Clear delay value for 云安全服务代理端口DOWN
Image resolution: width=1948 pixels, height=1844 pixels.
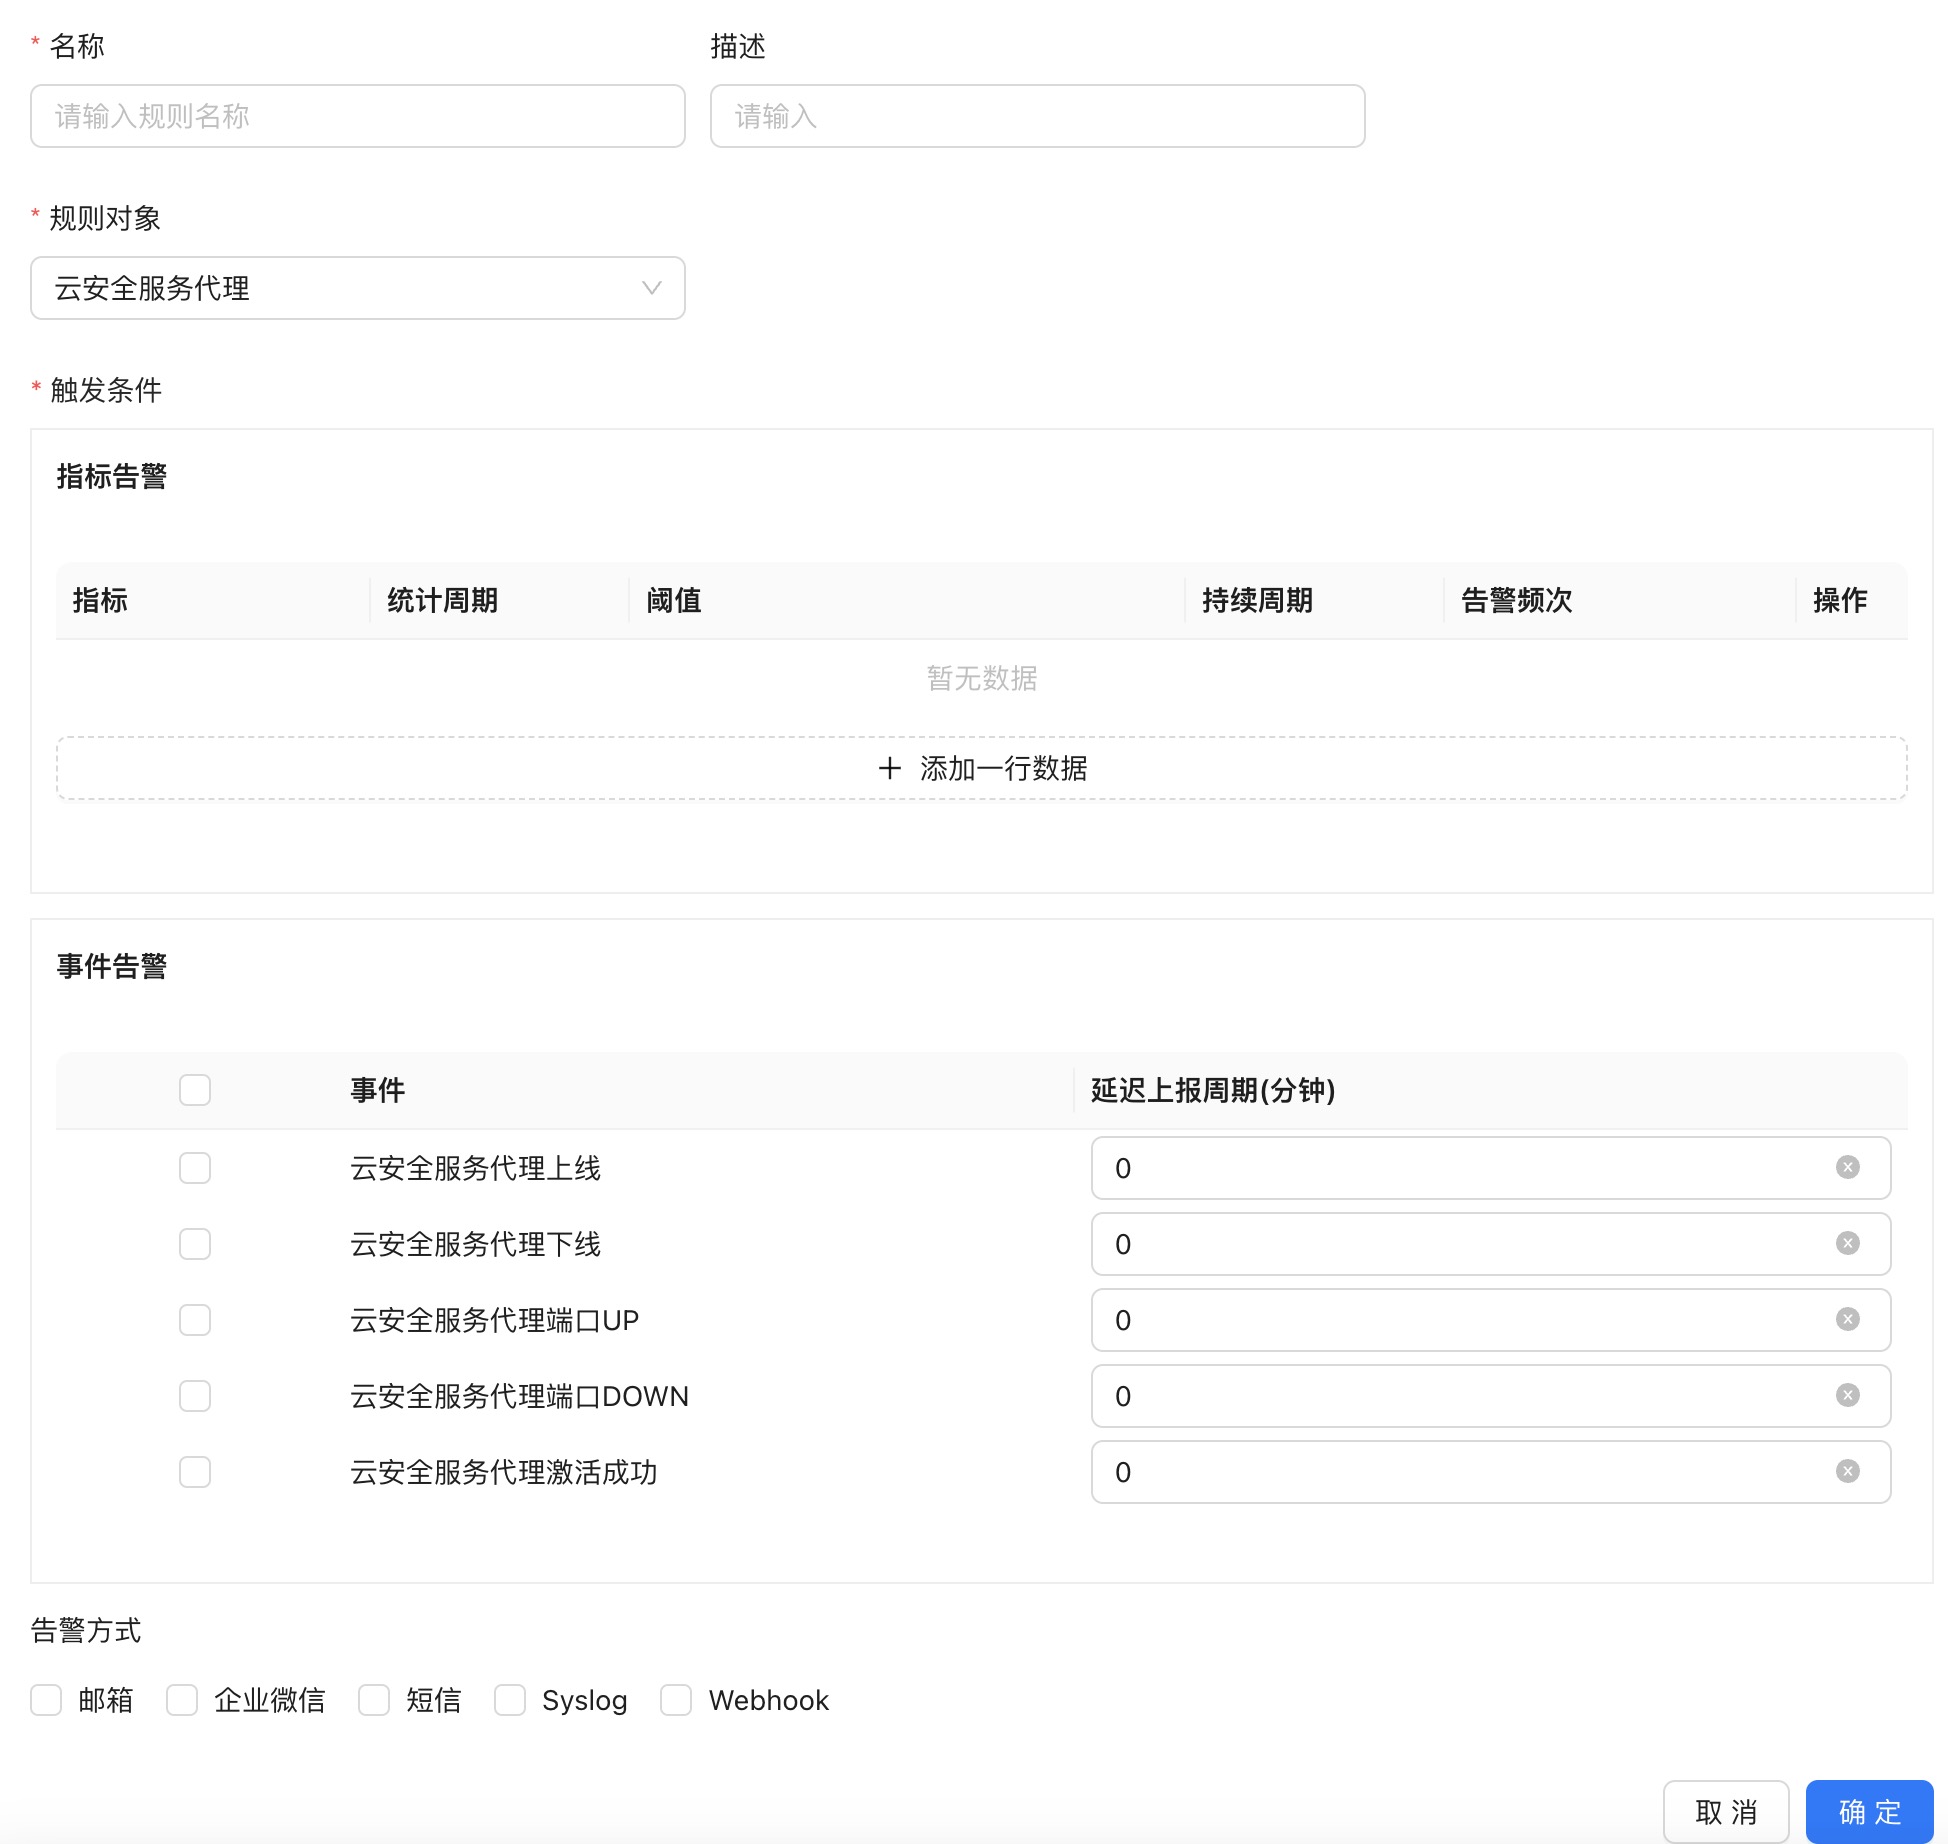tap(1847, 1395)
